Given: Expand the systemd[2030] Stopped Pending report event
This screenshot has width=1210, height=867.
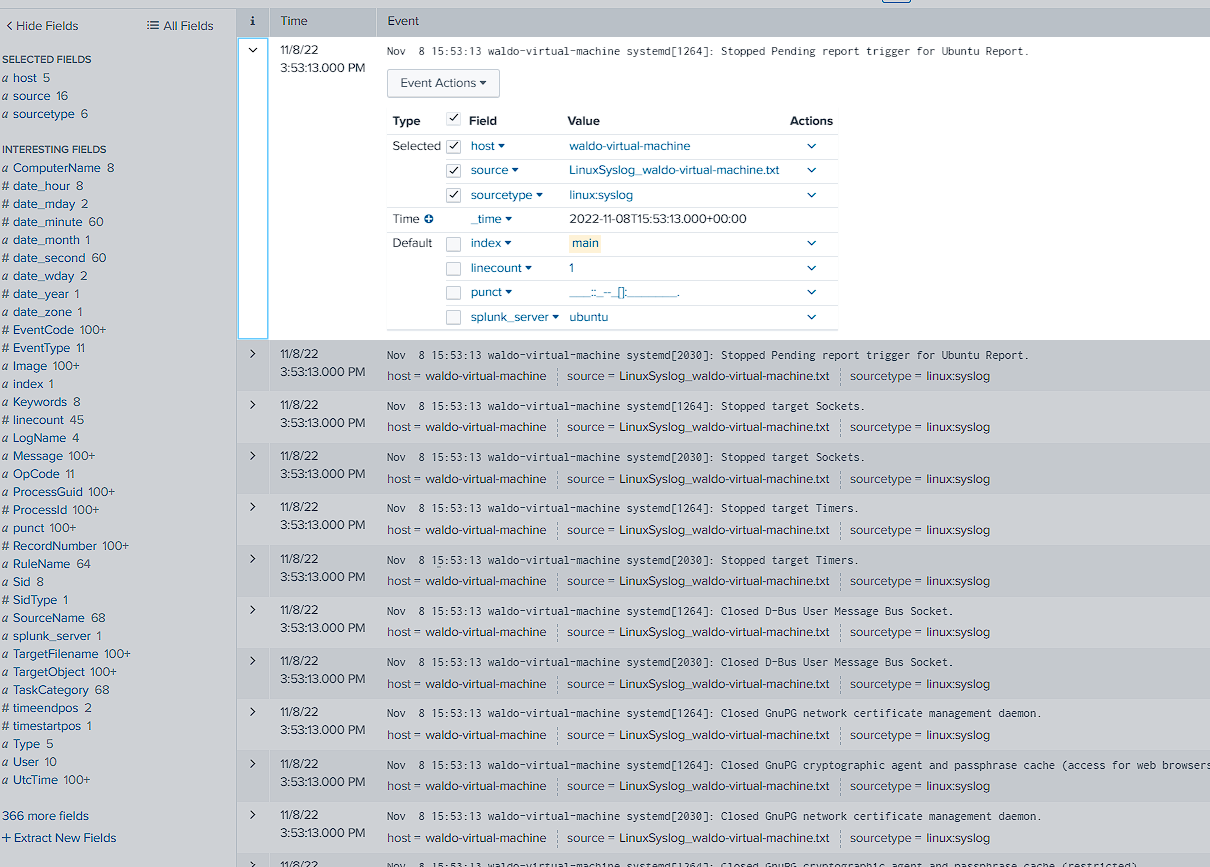Looking at the screenshot, I should pos(253,354).
